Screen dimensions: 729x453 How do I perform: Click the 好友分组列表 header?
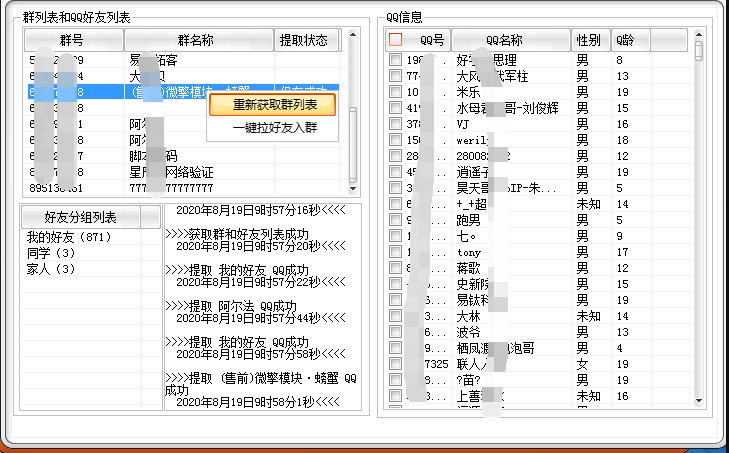(80, 217)
